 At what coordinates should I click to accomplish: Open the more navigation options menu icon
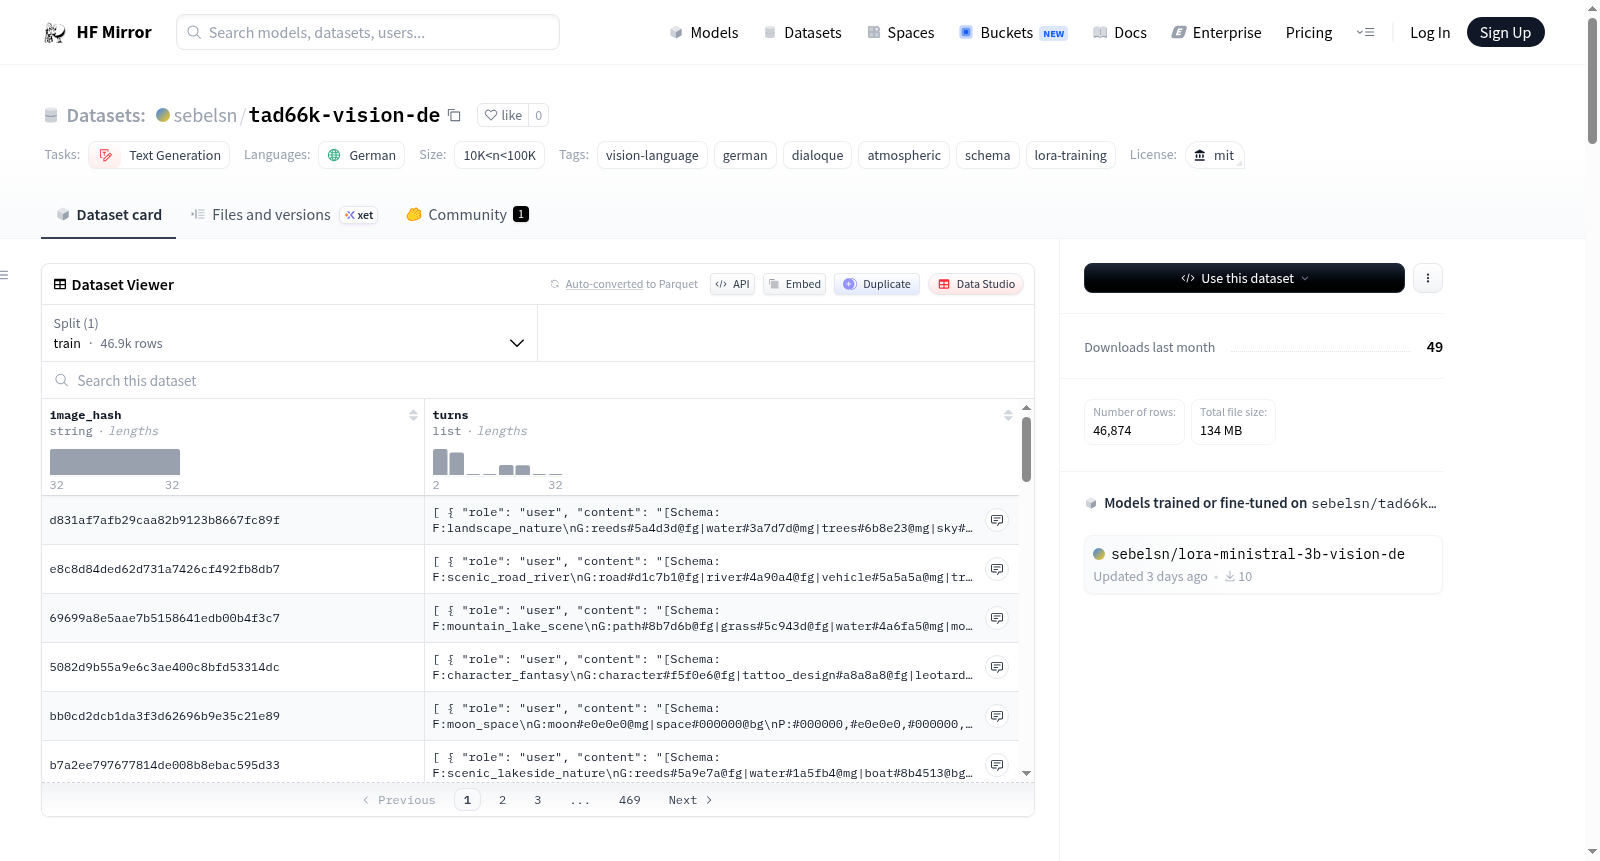coord(1365,32)
